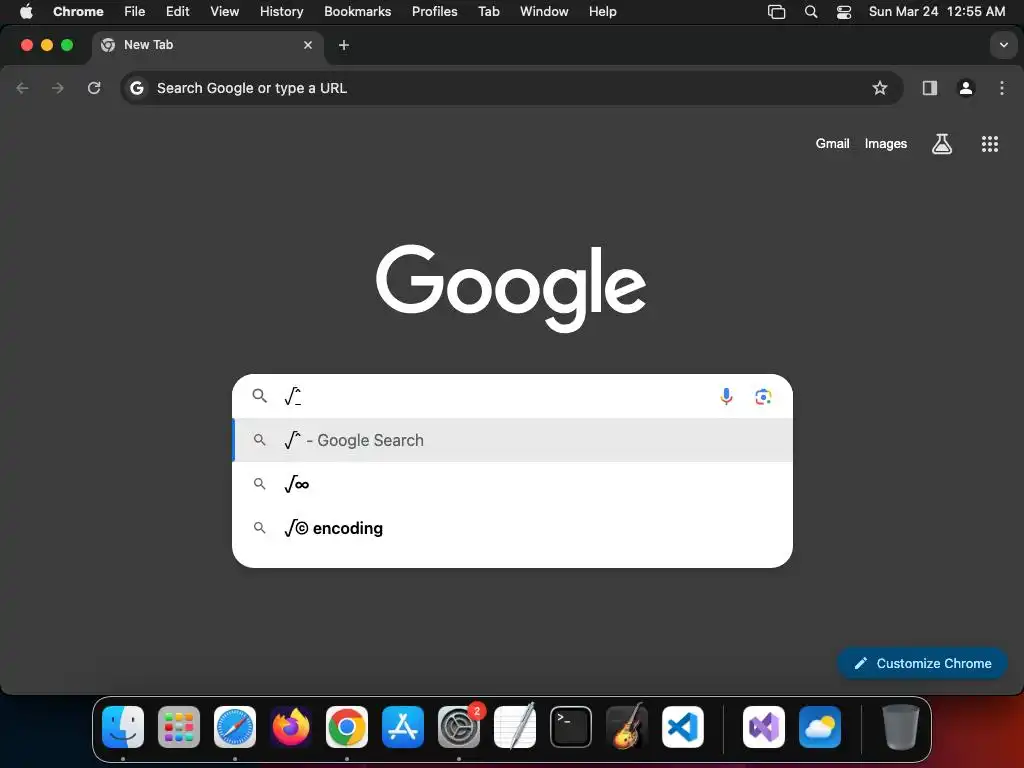Open GarageBand from the dock
The width and height of the screenshot is (1024, 768).
pos(627,727)
